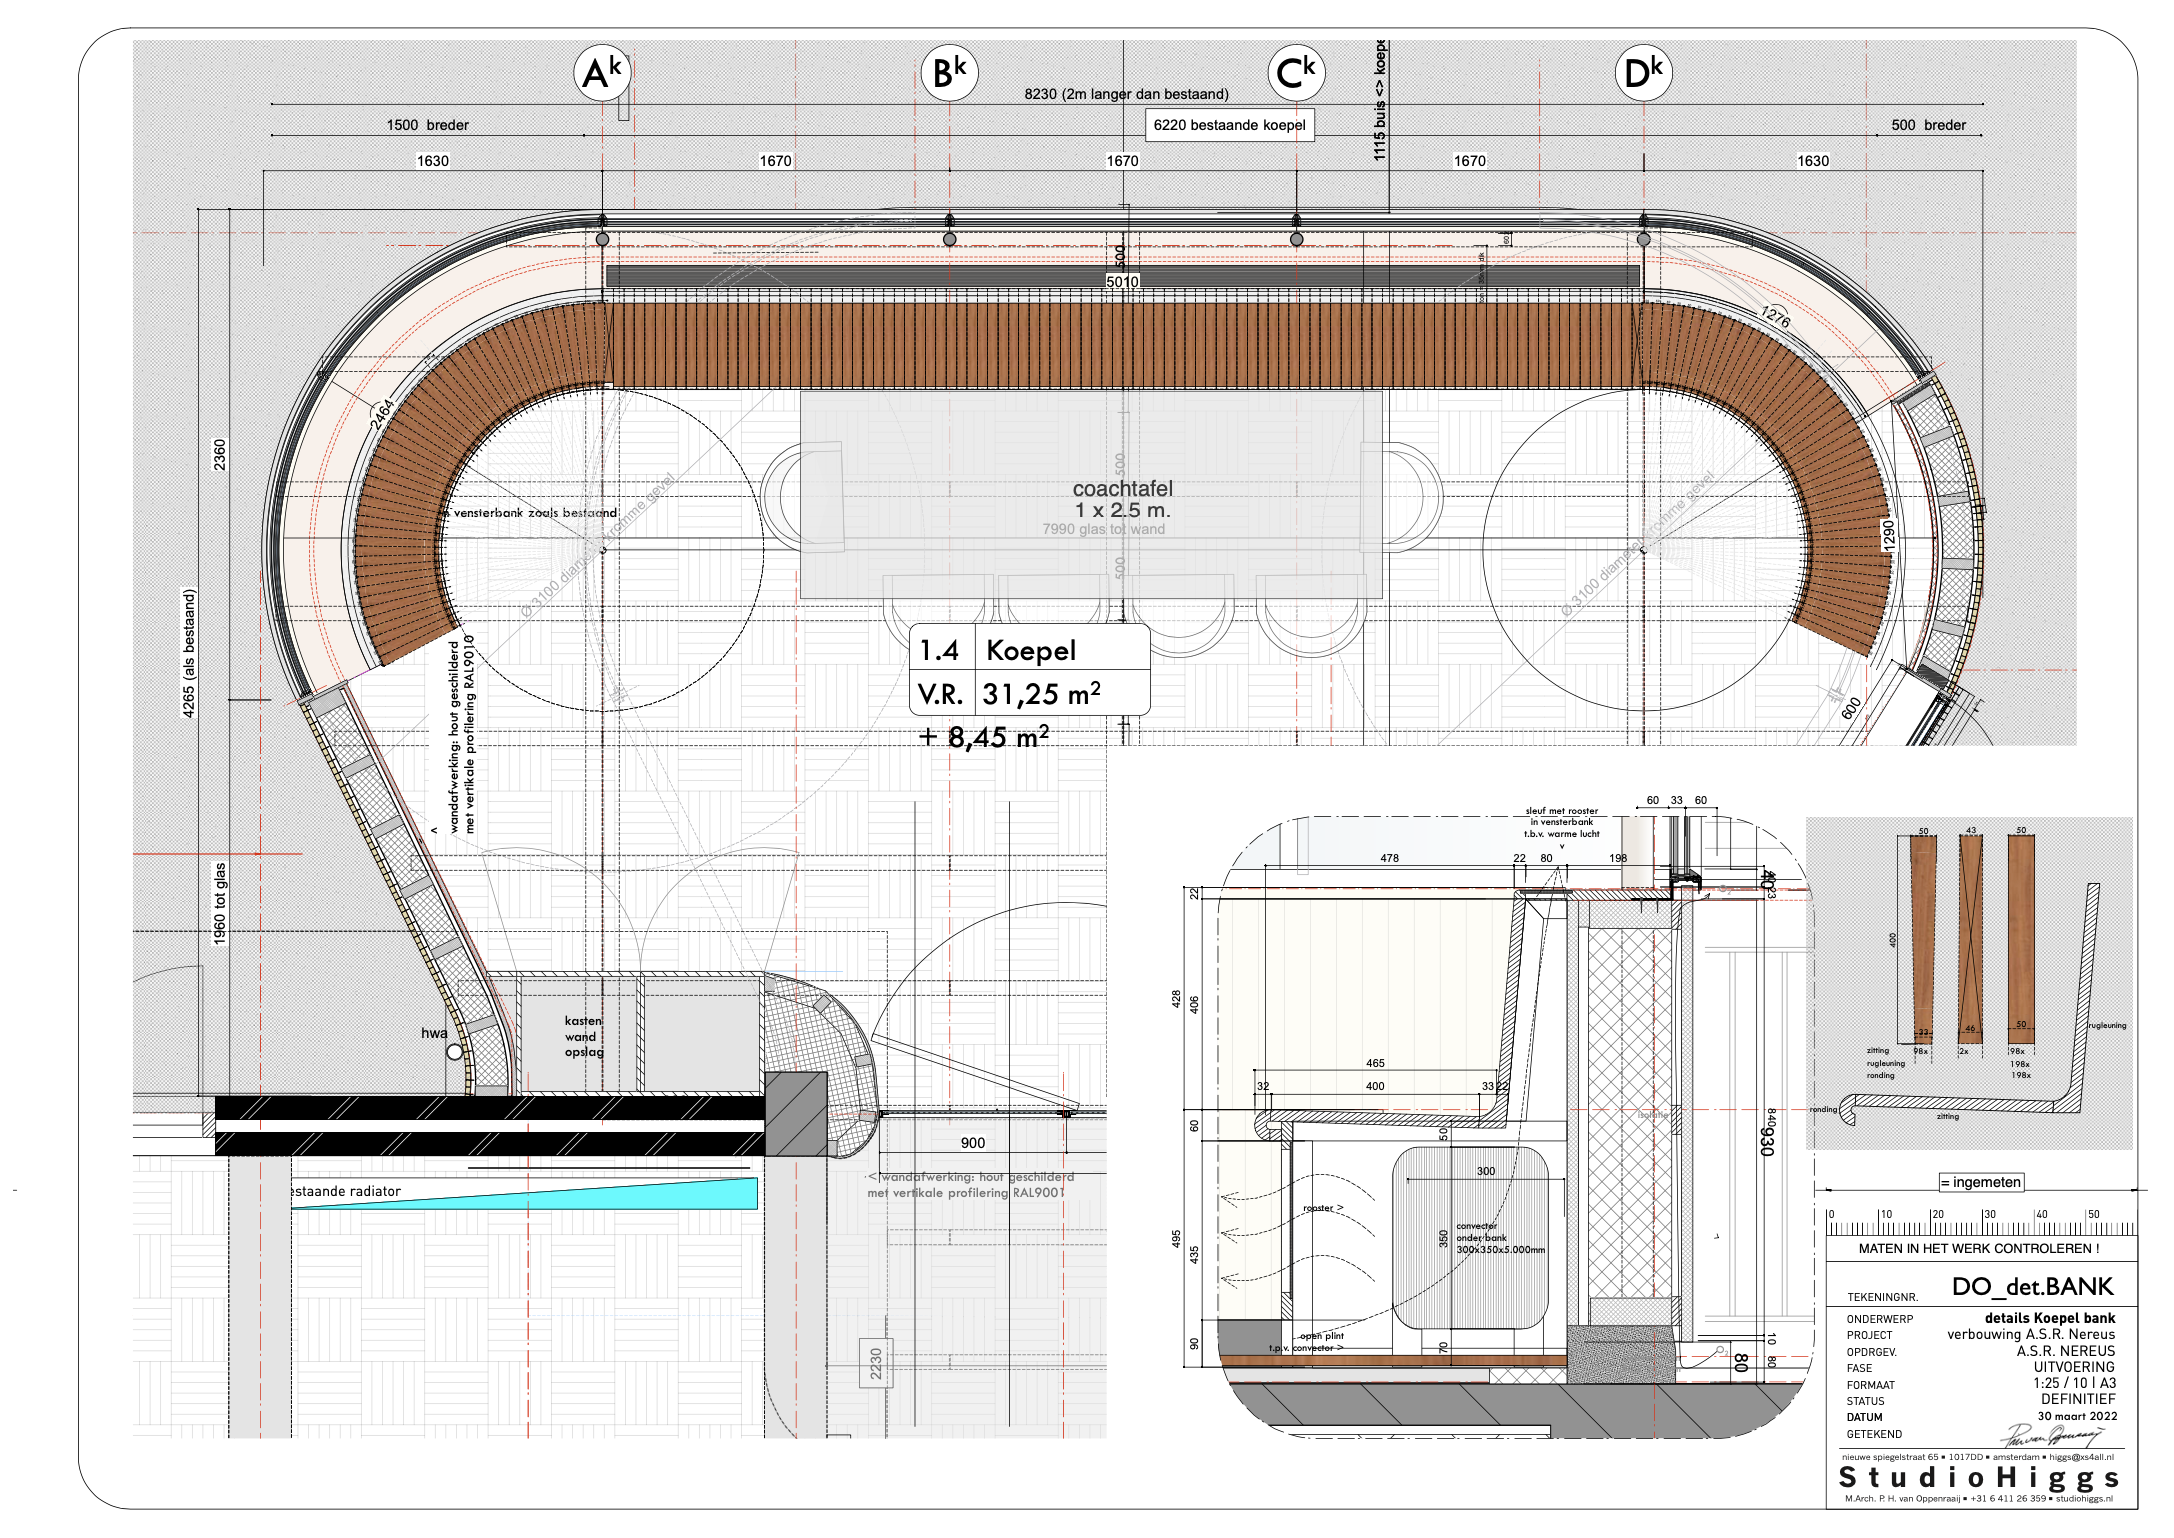Click the Ak grid axis bubble
The height and width of the screenshot is (1538, 2174).
(602, 73)
